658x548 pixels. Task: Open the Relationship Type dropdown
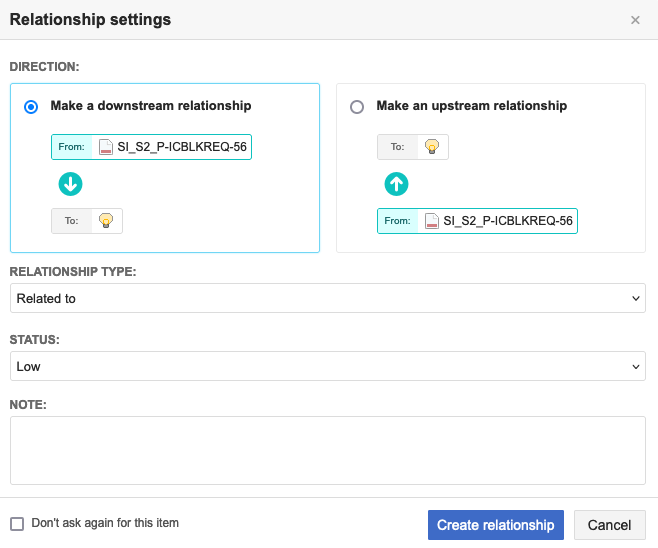[328, 298]
